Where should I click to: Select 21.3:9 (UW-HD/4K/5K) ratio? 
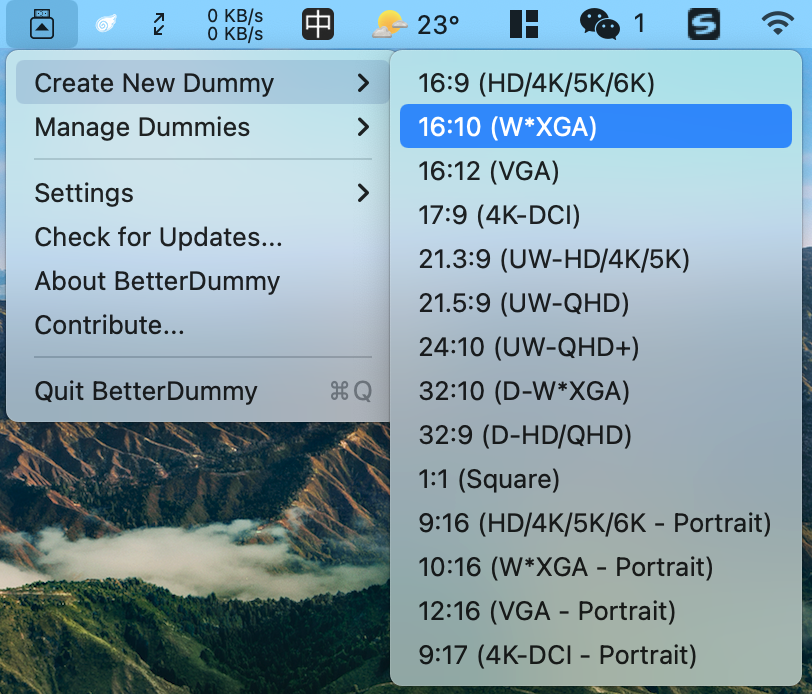[596, 259]
